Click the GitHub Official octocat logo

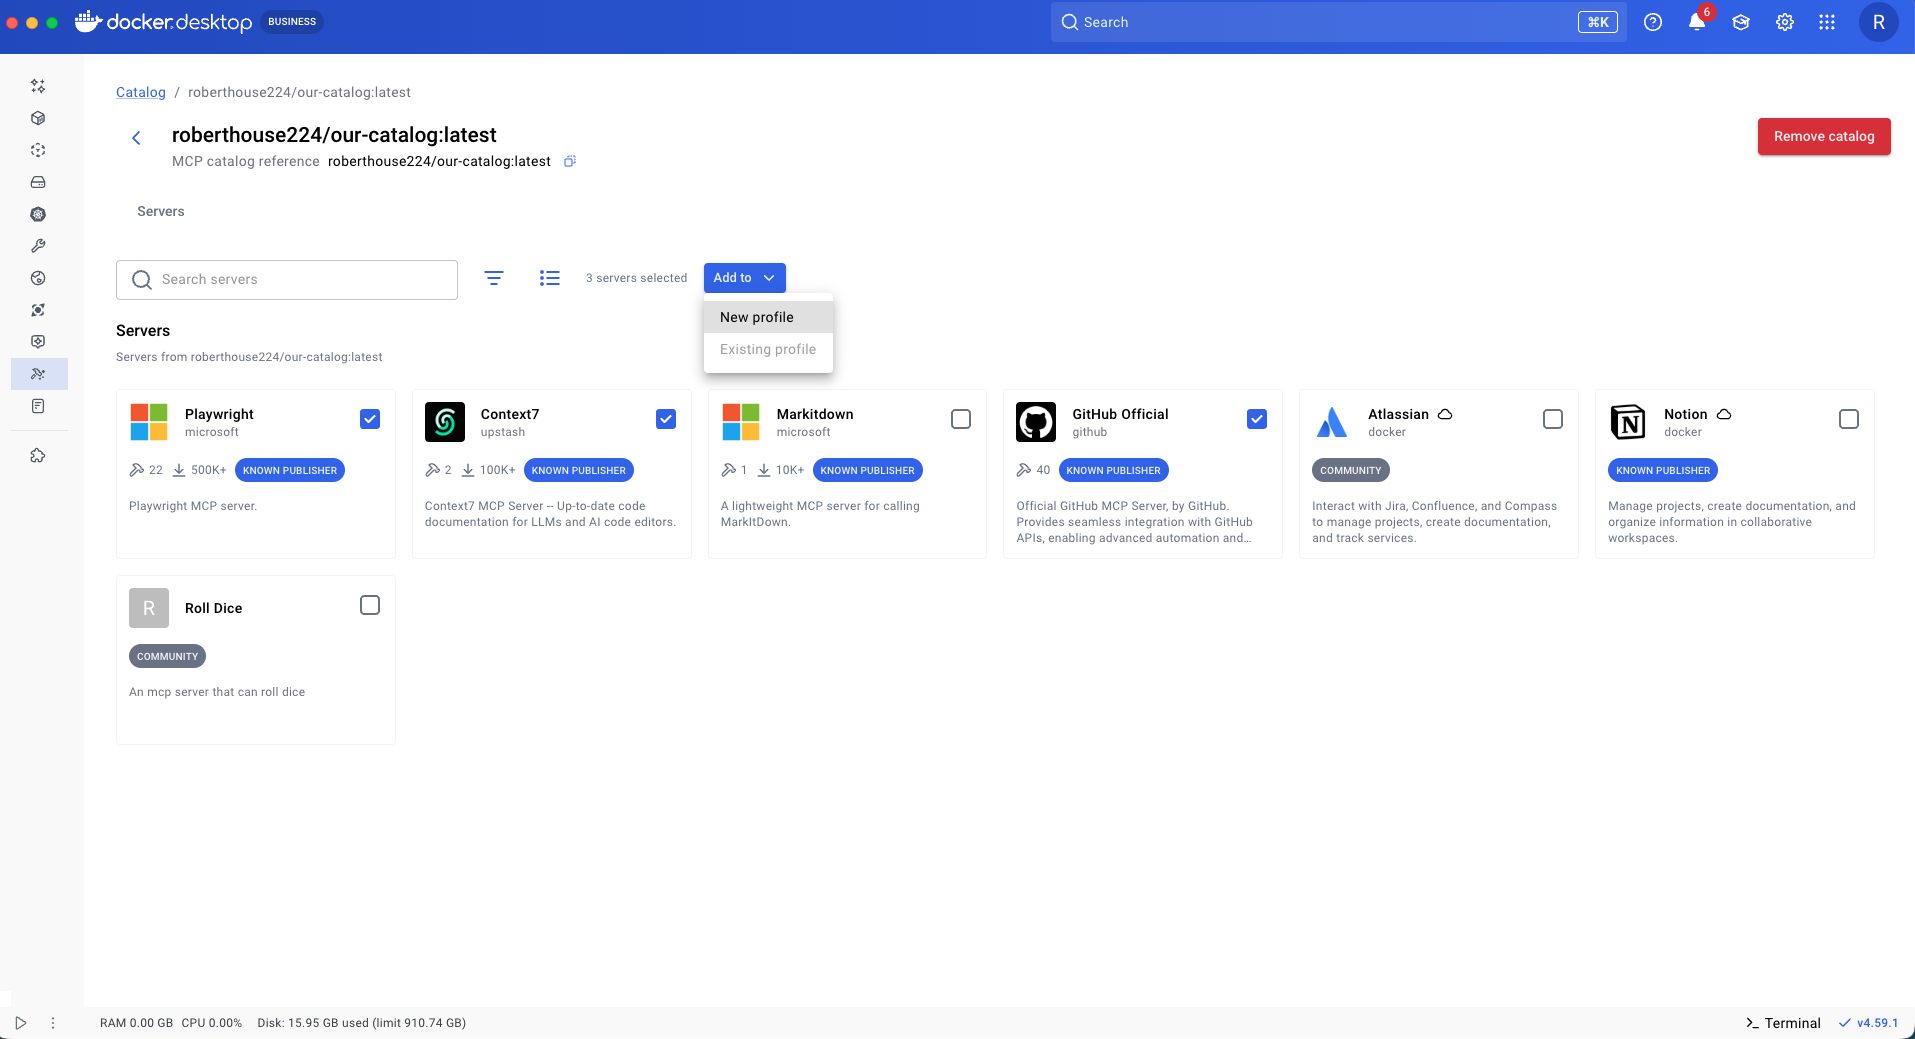[x=1036, y=422]
